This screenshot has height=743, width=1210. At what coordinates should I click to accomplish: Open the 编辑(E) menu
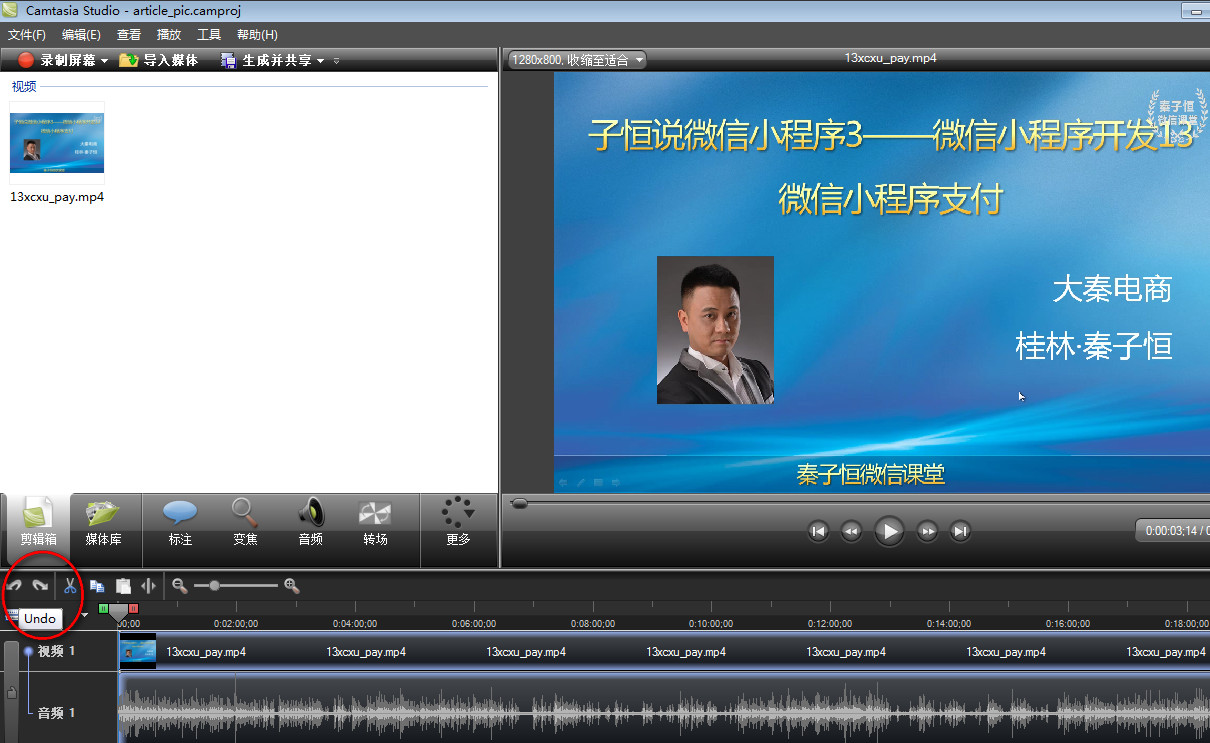pos(81,34)
